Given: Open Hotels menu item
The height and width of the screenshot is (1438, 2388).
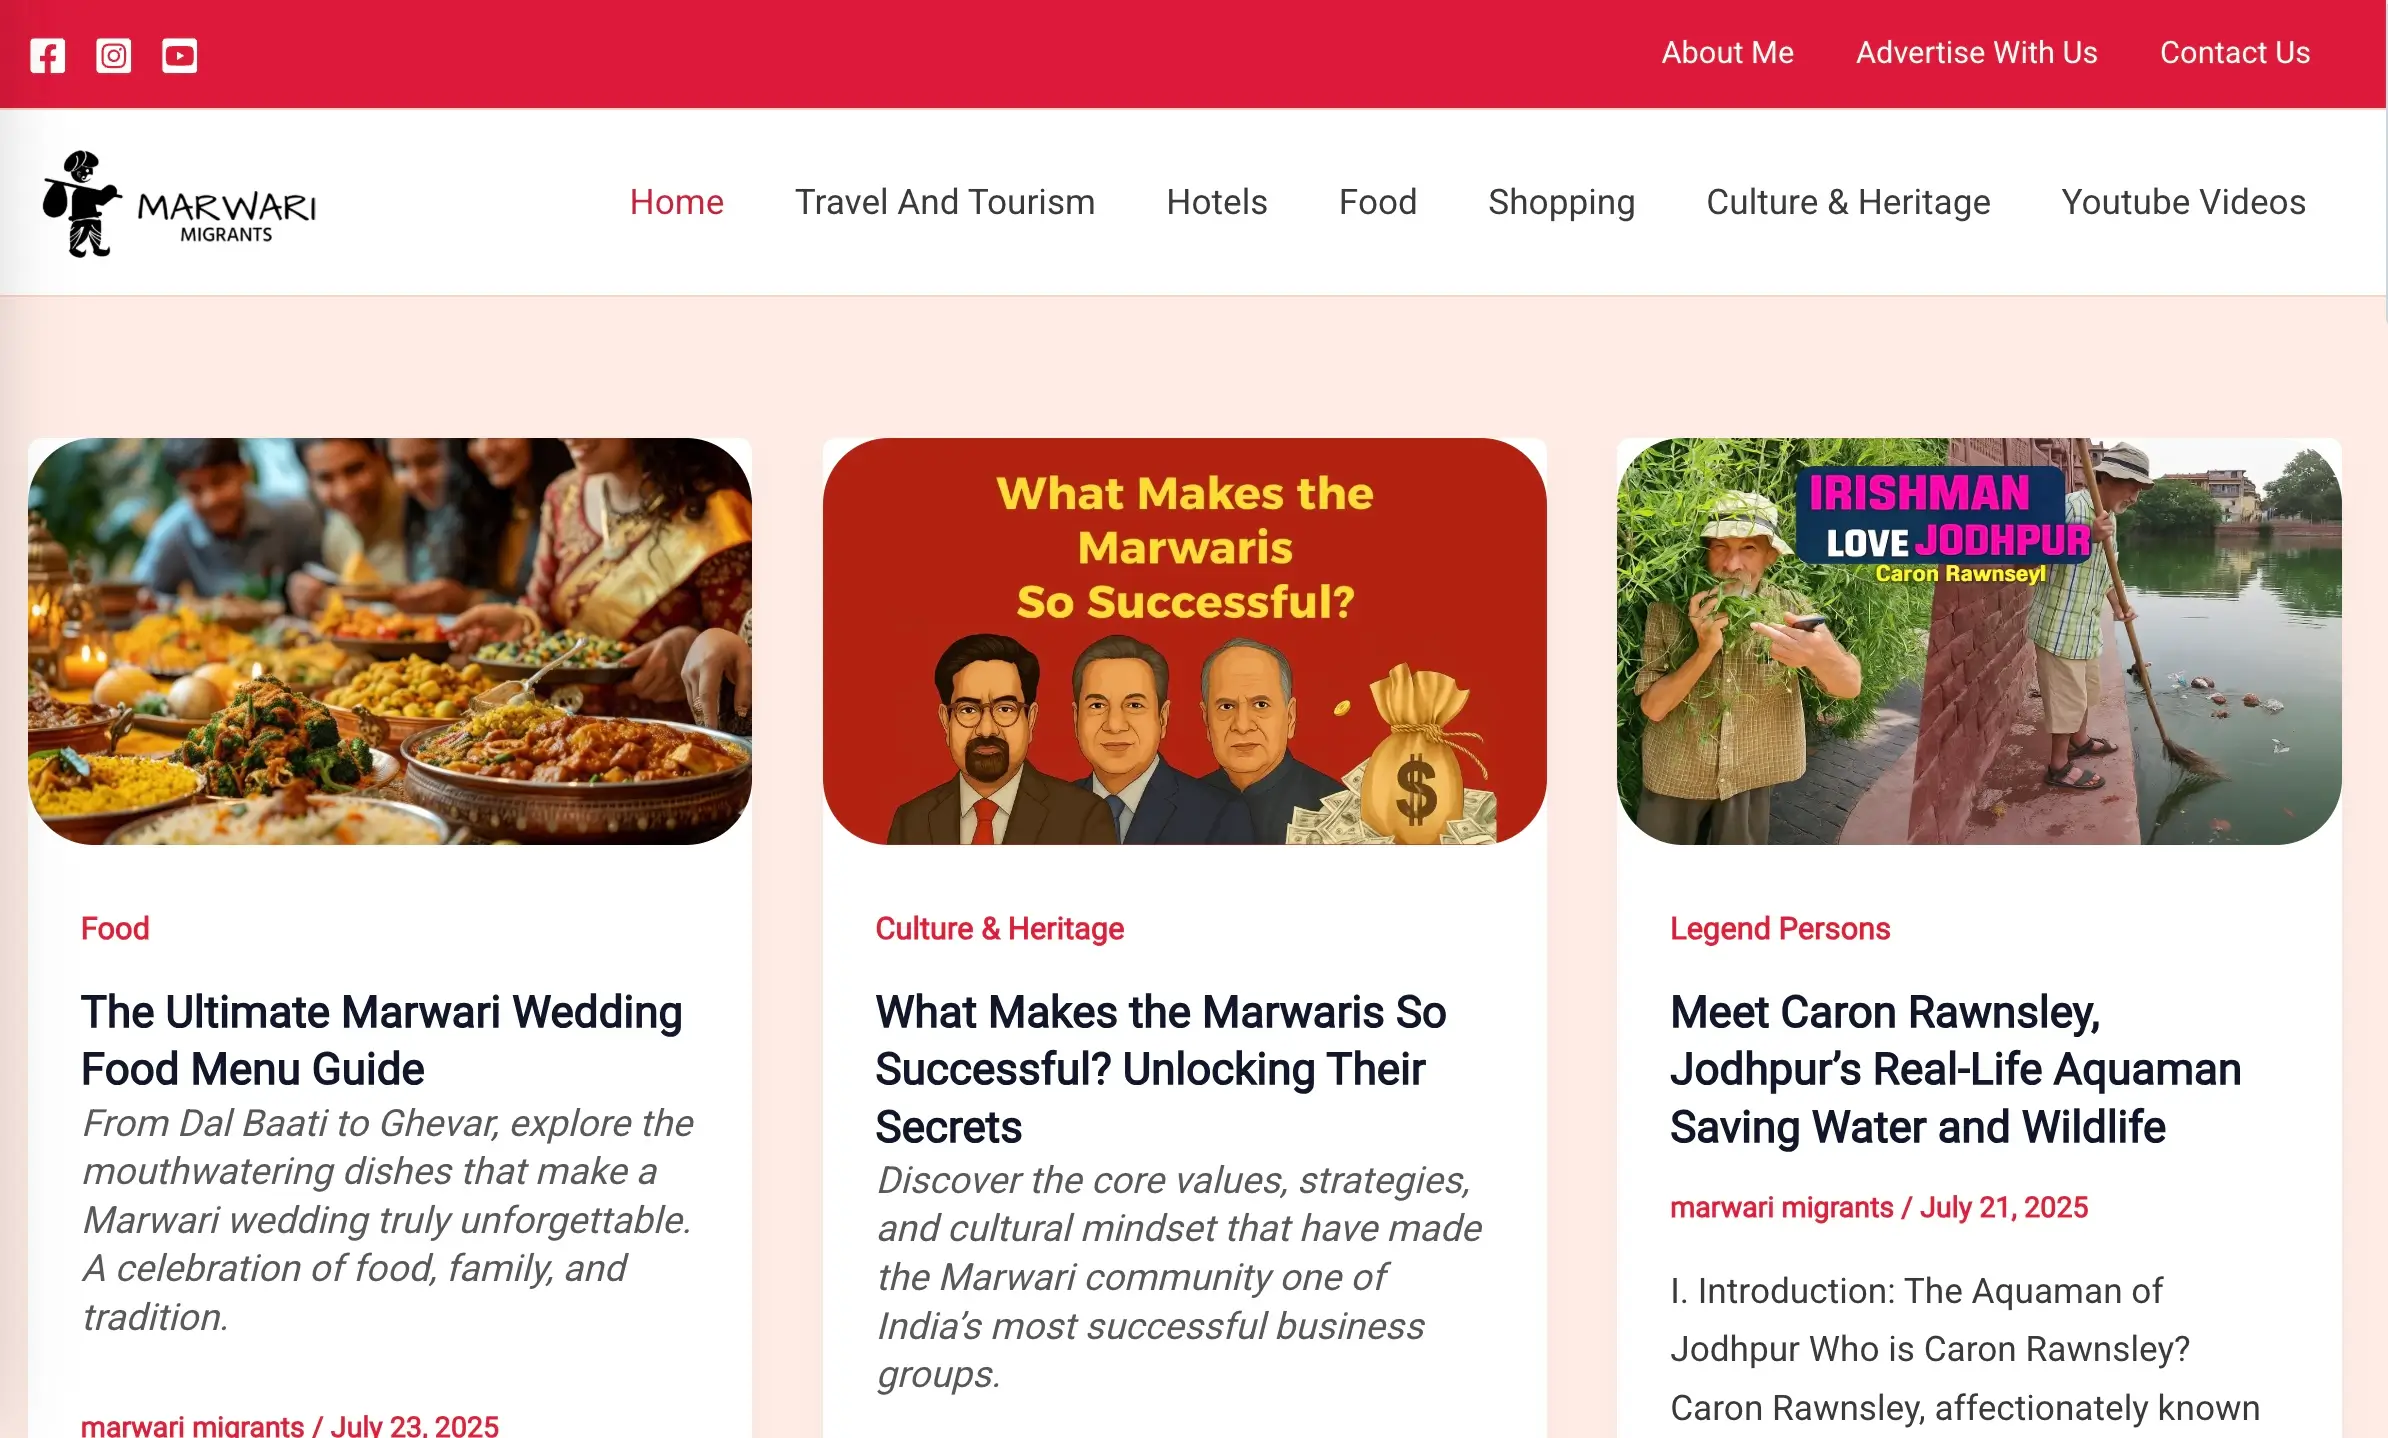Looking at the screenshot, I should pos(1216,202).
